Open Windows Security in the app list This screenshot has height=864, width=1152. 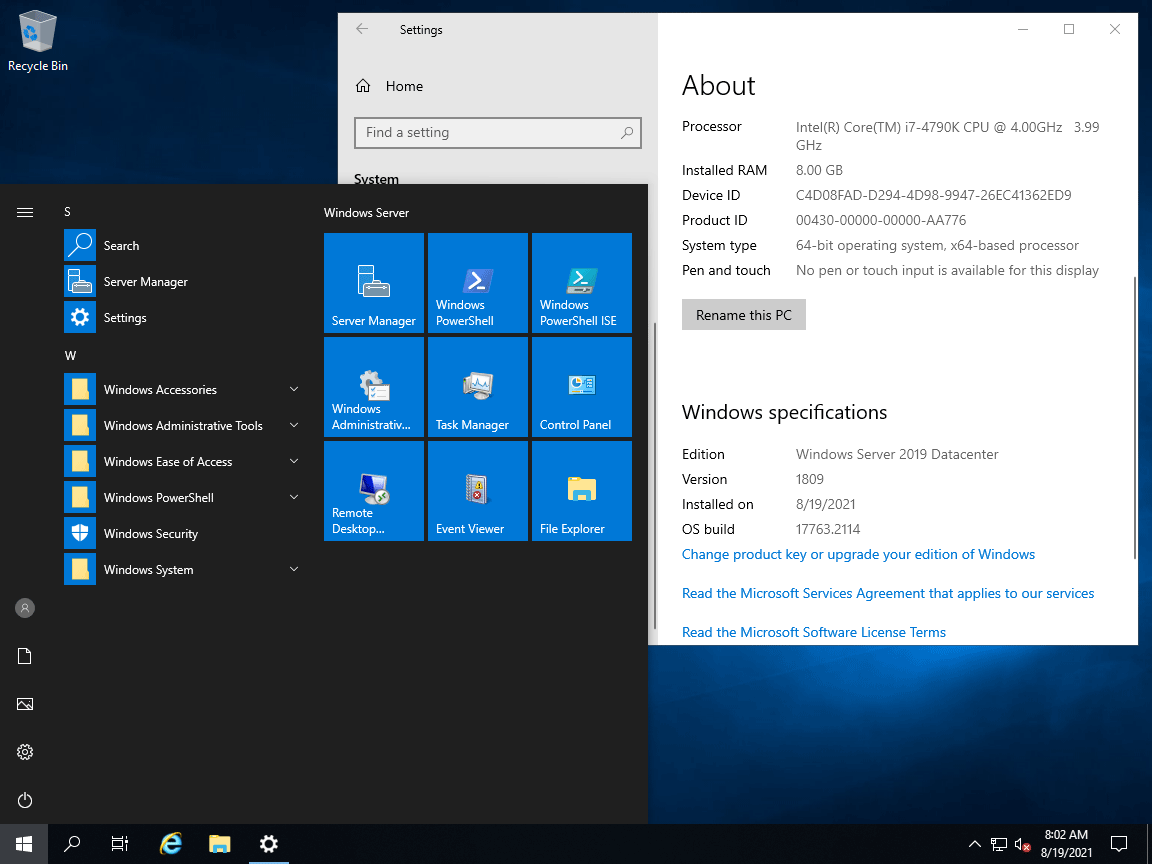coord(184,533)
